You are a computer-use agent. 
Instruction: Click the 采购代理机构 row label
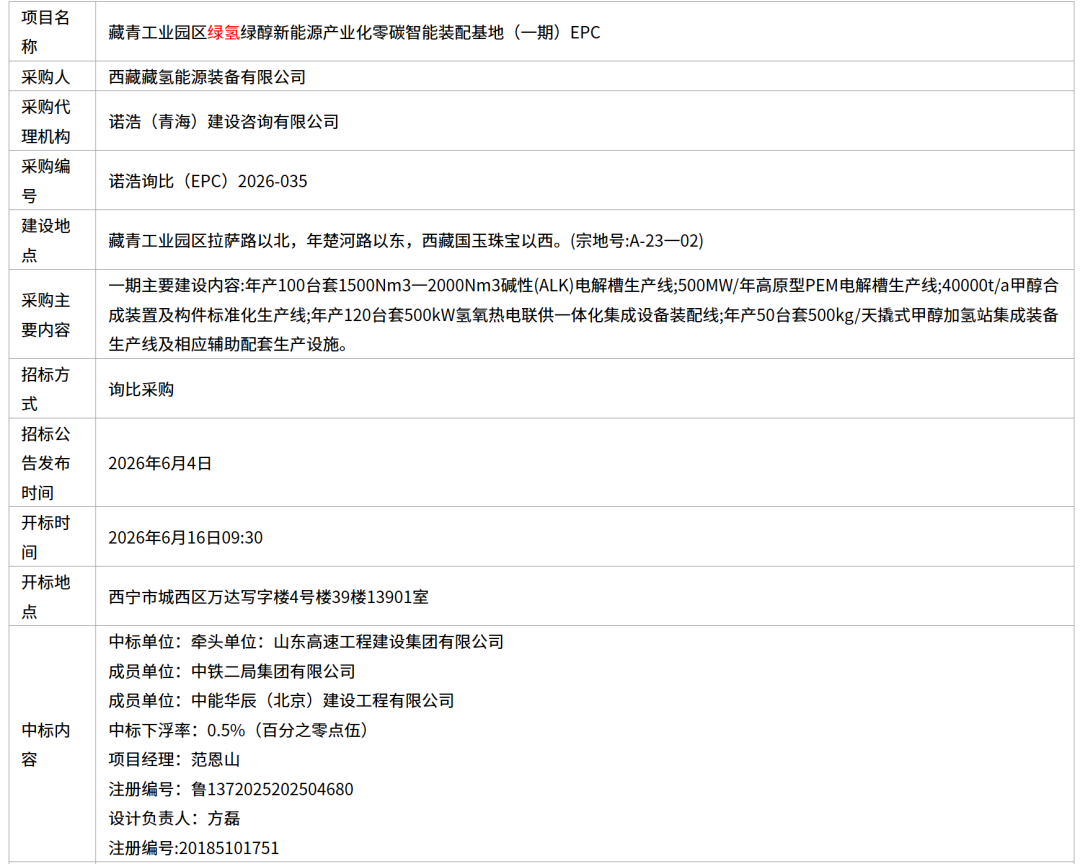point(45,121)
